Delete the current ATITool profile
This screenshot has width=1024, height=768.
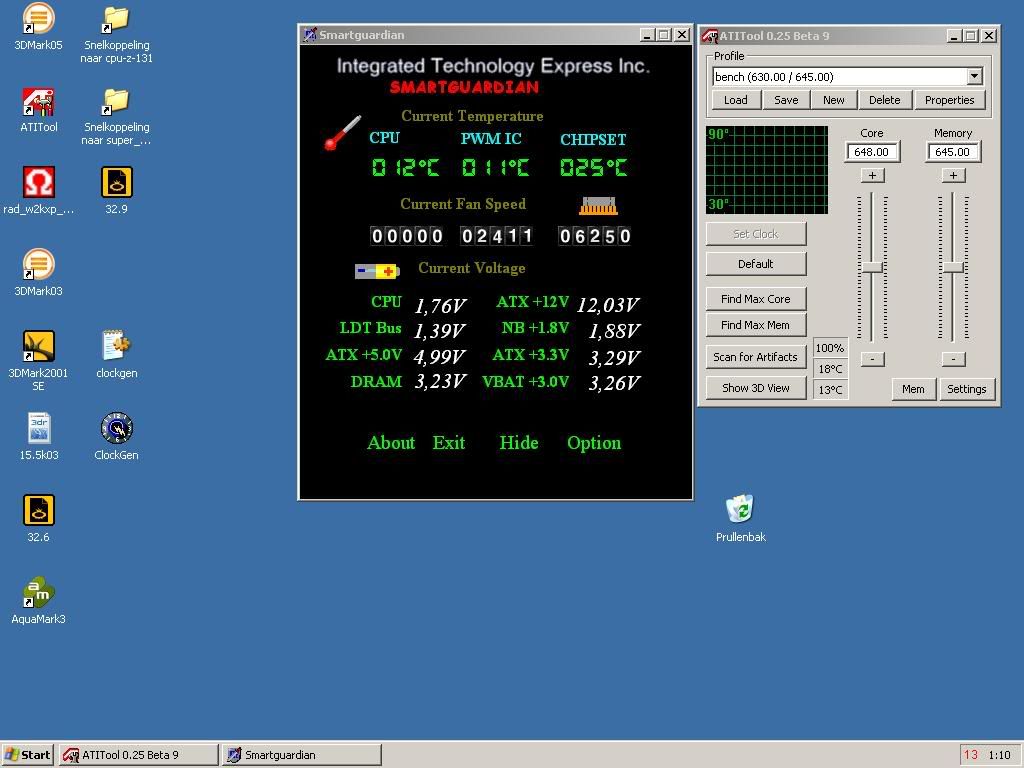pos(884,100)
